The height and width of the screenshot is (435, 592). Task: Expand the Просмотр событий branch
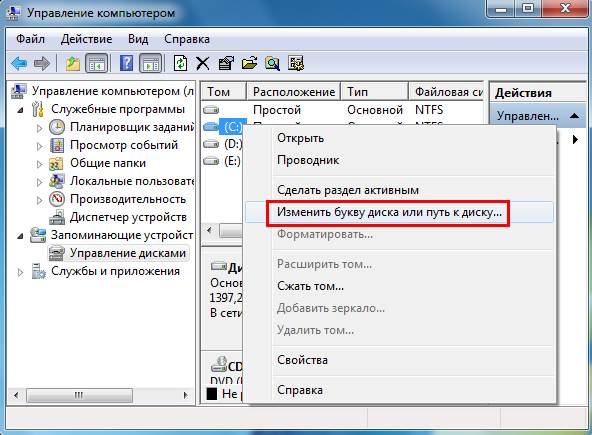coord(39,146)
